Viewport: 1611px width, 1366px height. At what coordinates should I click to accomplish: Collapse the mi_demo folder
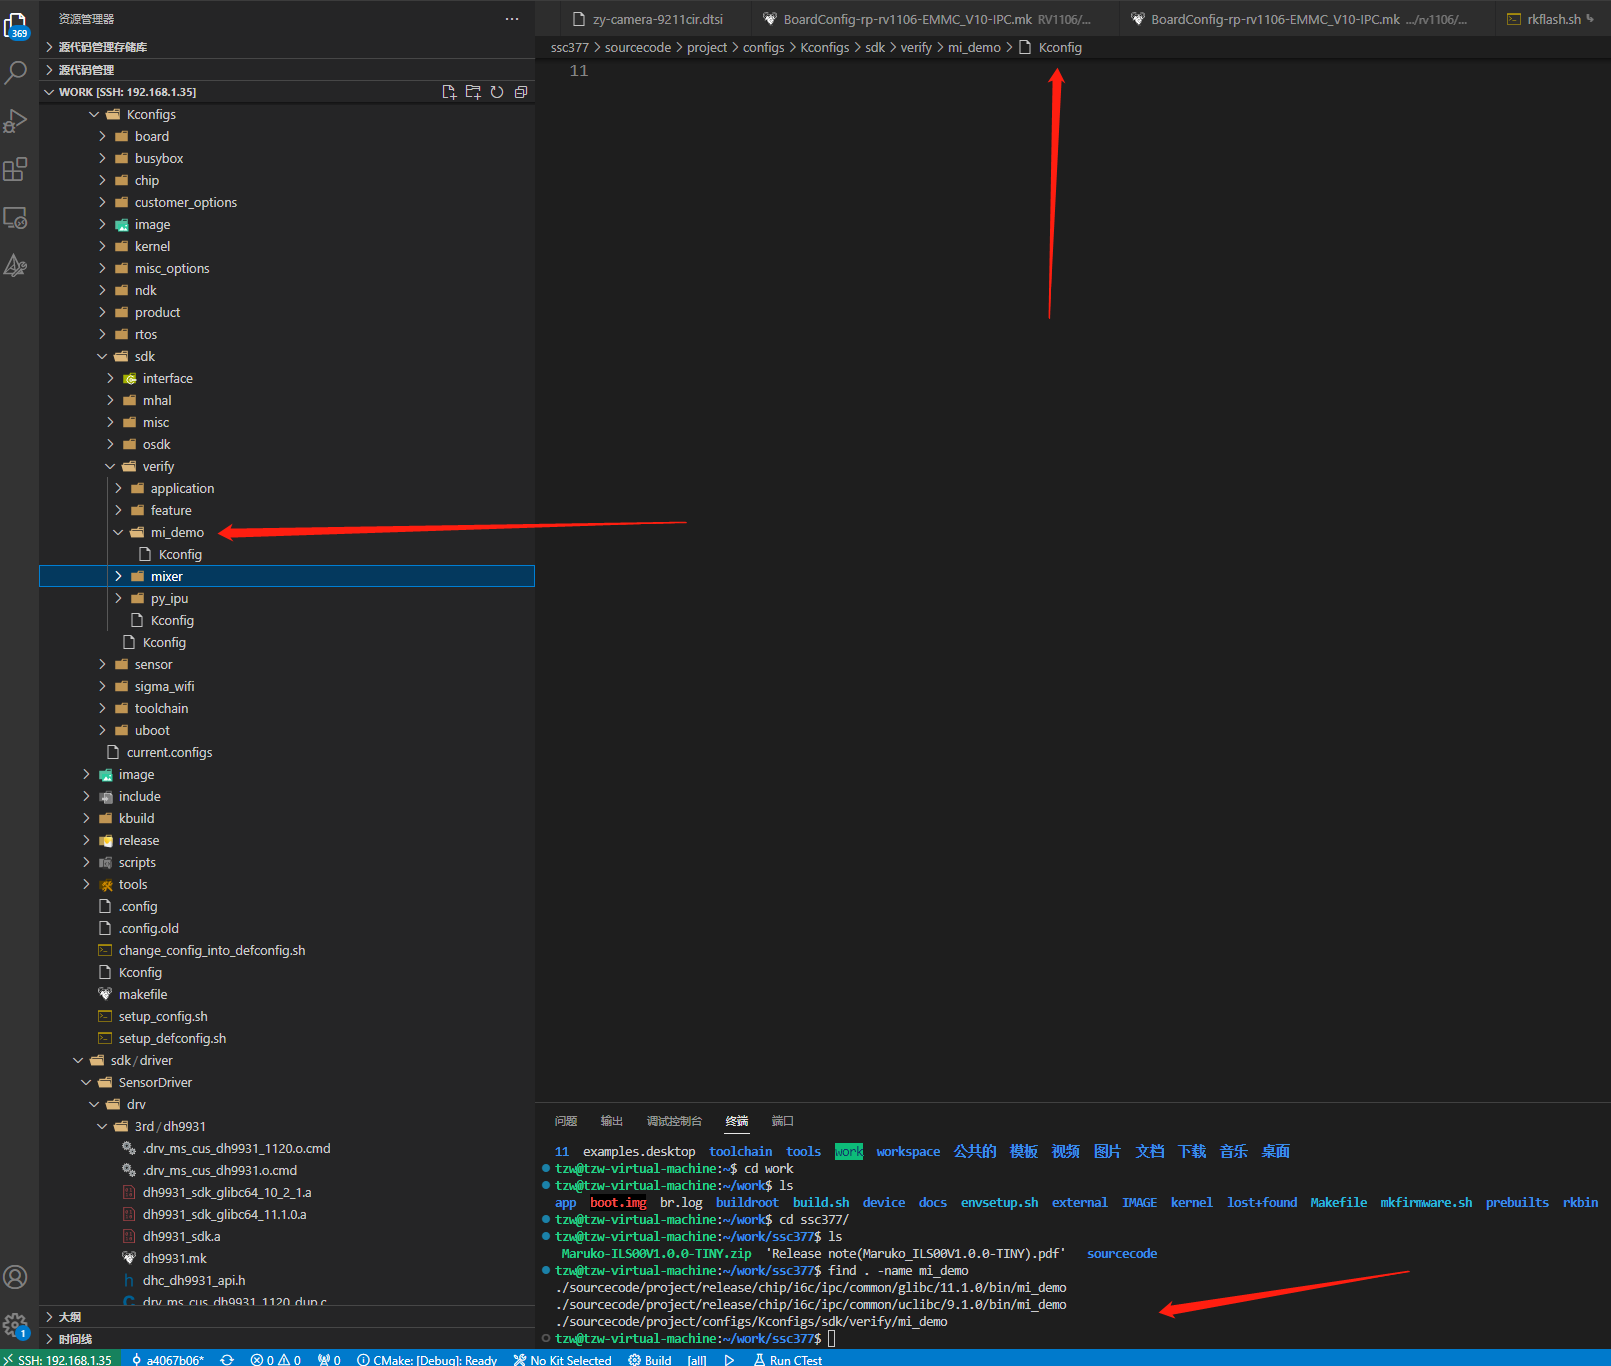tap(118, 532)
